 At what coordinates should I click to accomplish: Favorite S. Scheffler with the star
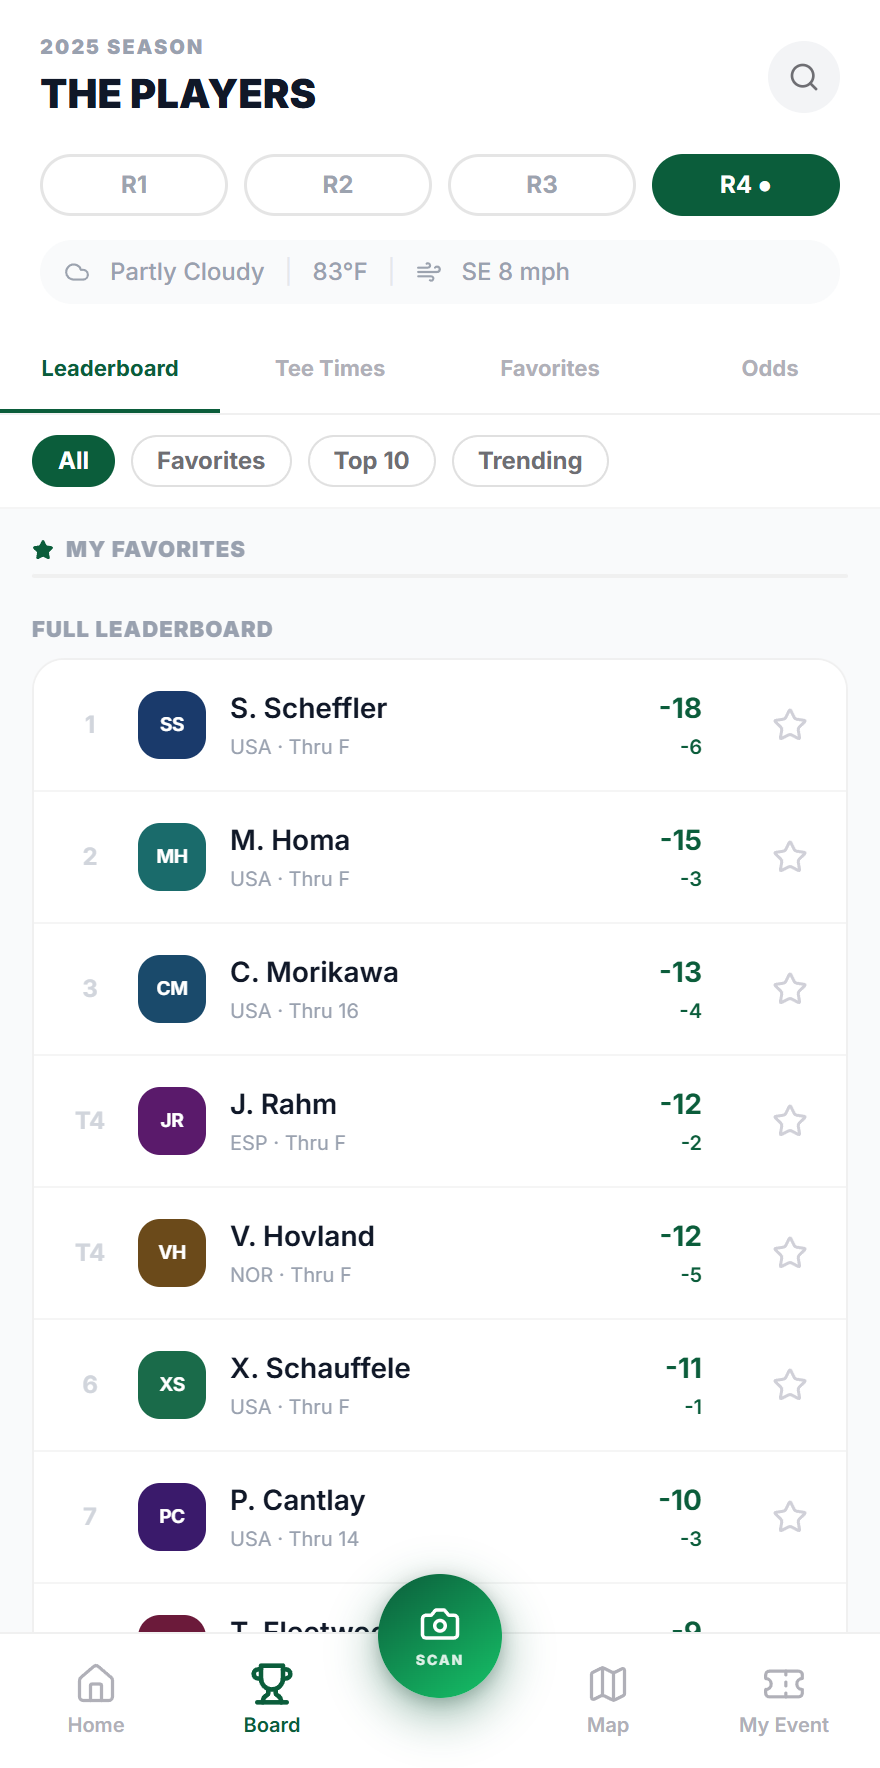point(790,725)
